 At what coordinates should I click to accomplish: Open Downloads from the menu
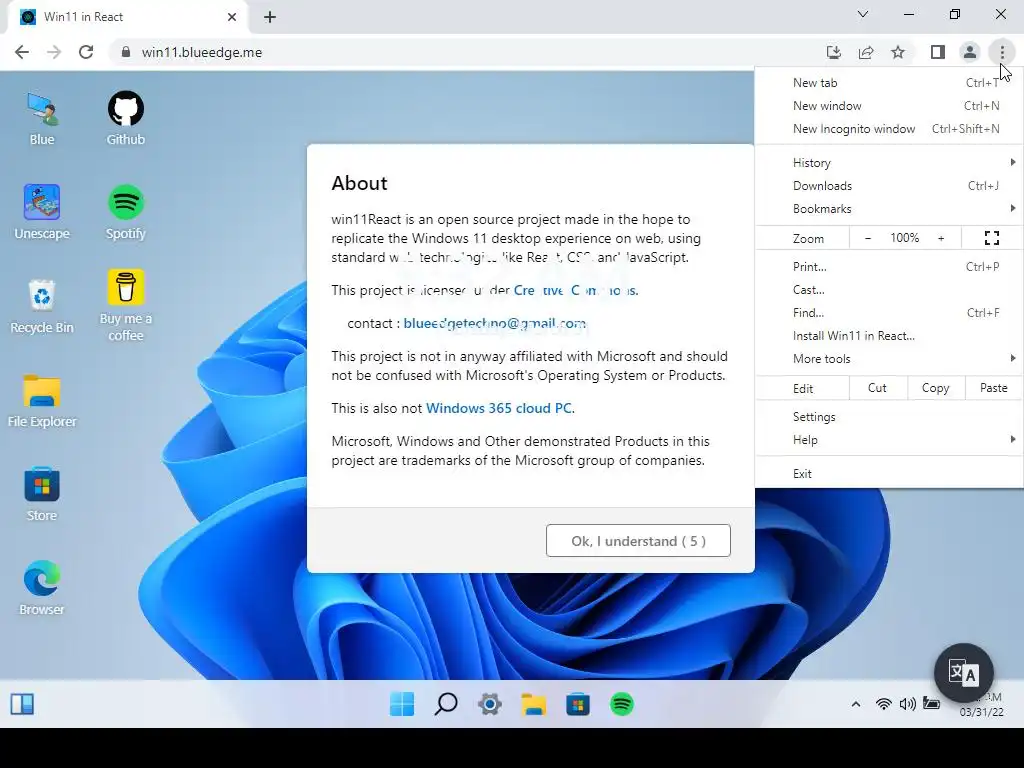click(x=889, y=186)
